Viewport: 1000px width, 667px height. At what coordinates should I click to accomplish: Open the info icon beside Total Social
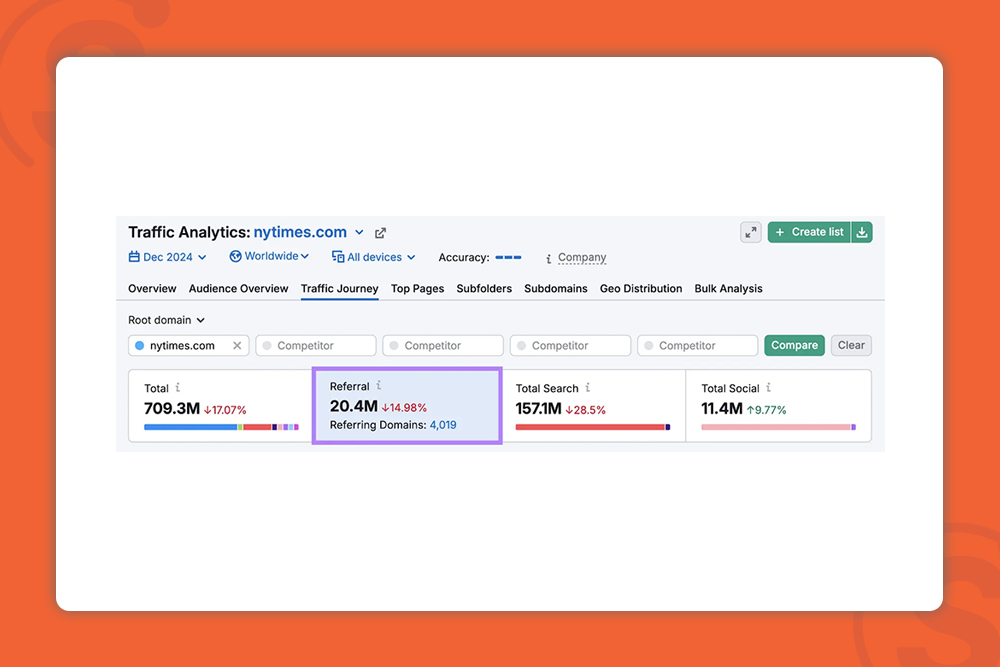point(768,387)
